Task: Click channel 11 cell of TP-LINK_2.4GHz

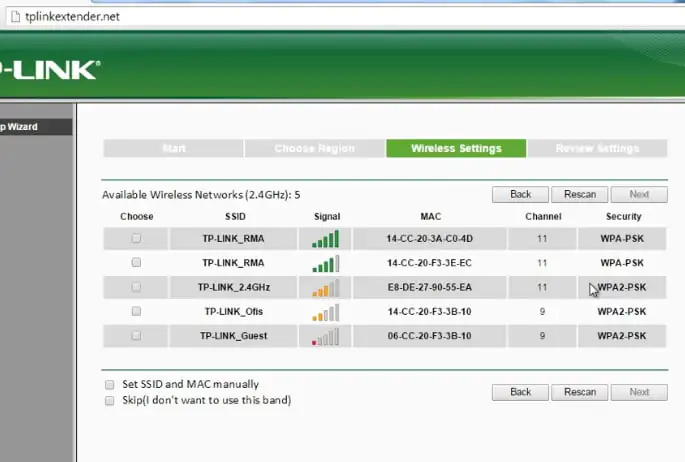Action: tap(542, 287)
